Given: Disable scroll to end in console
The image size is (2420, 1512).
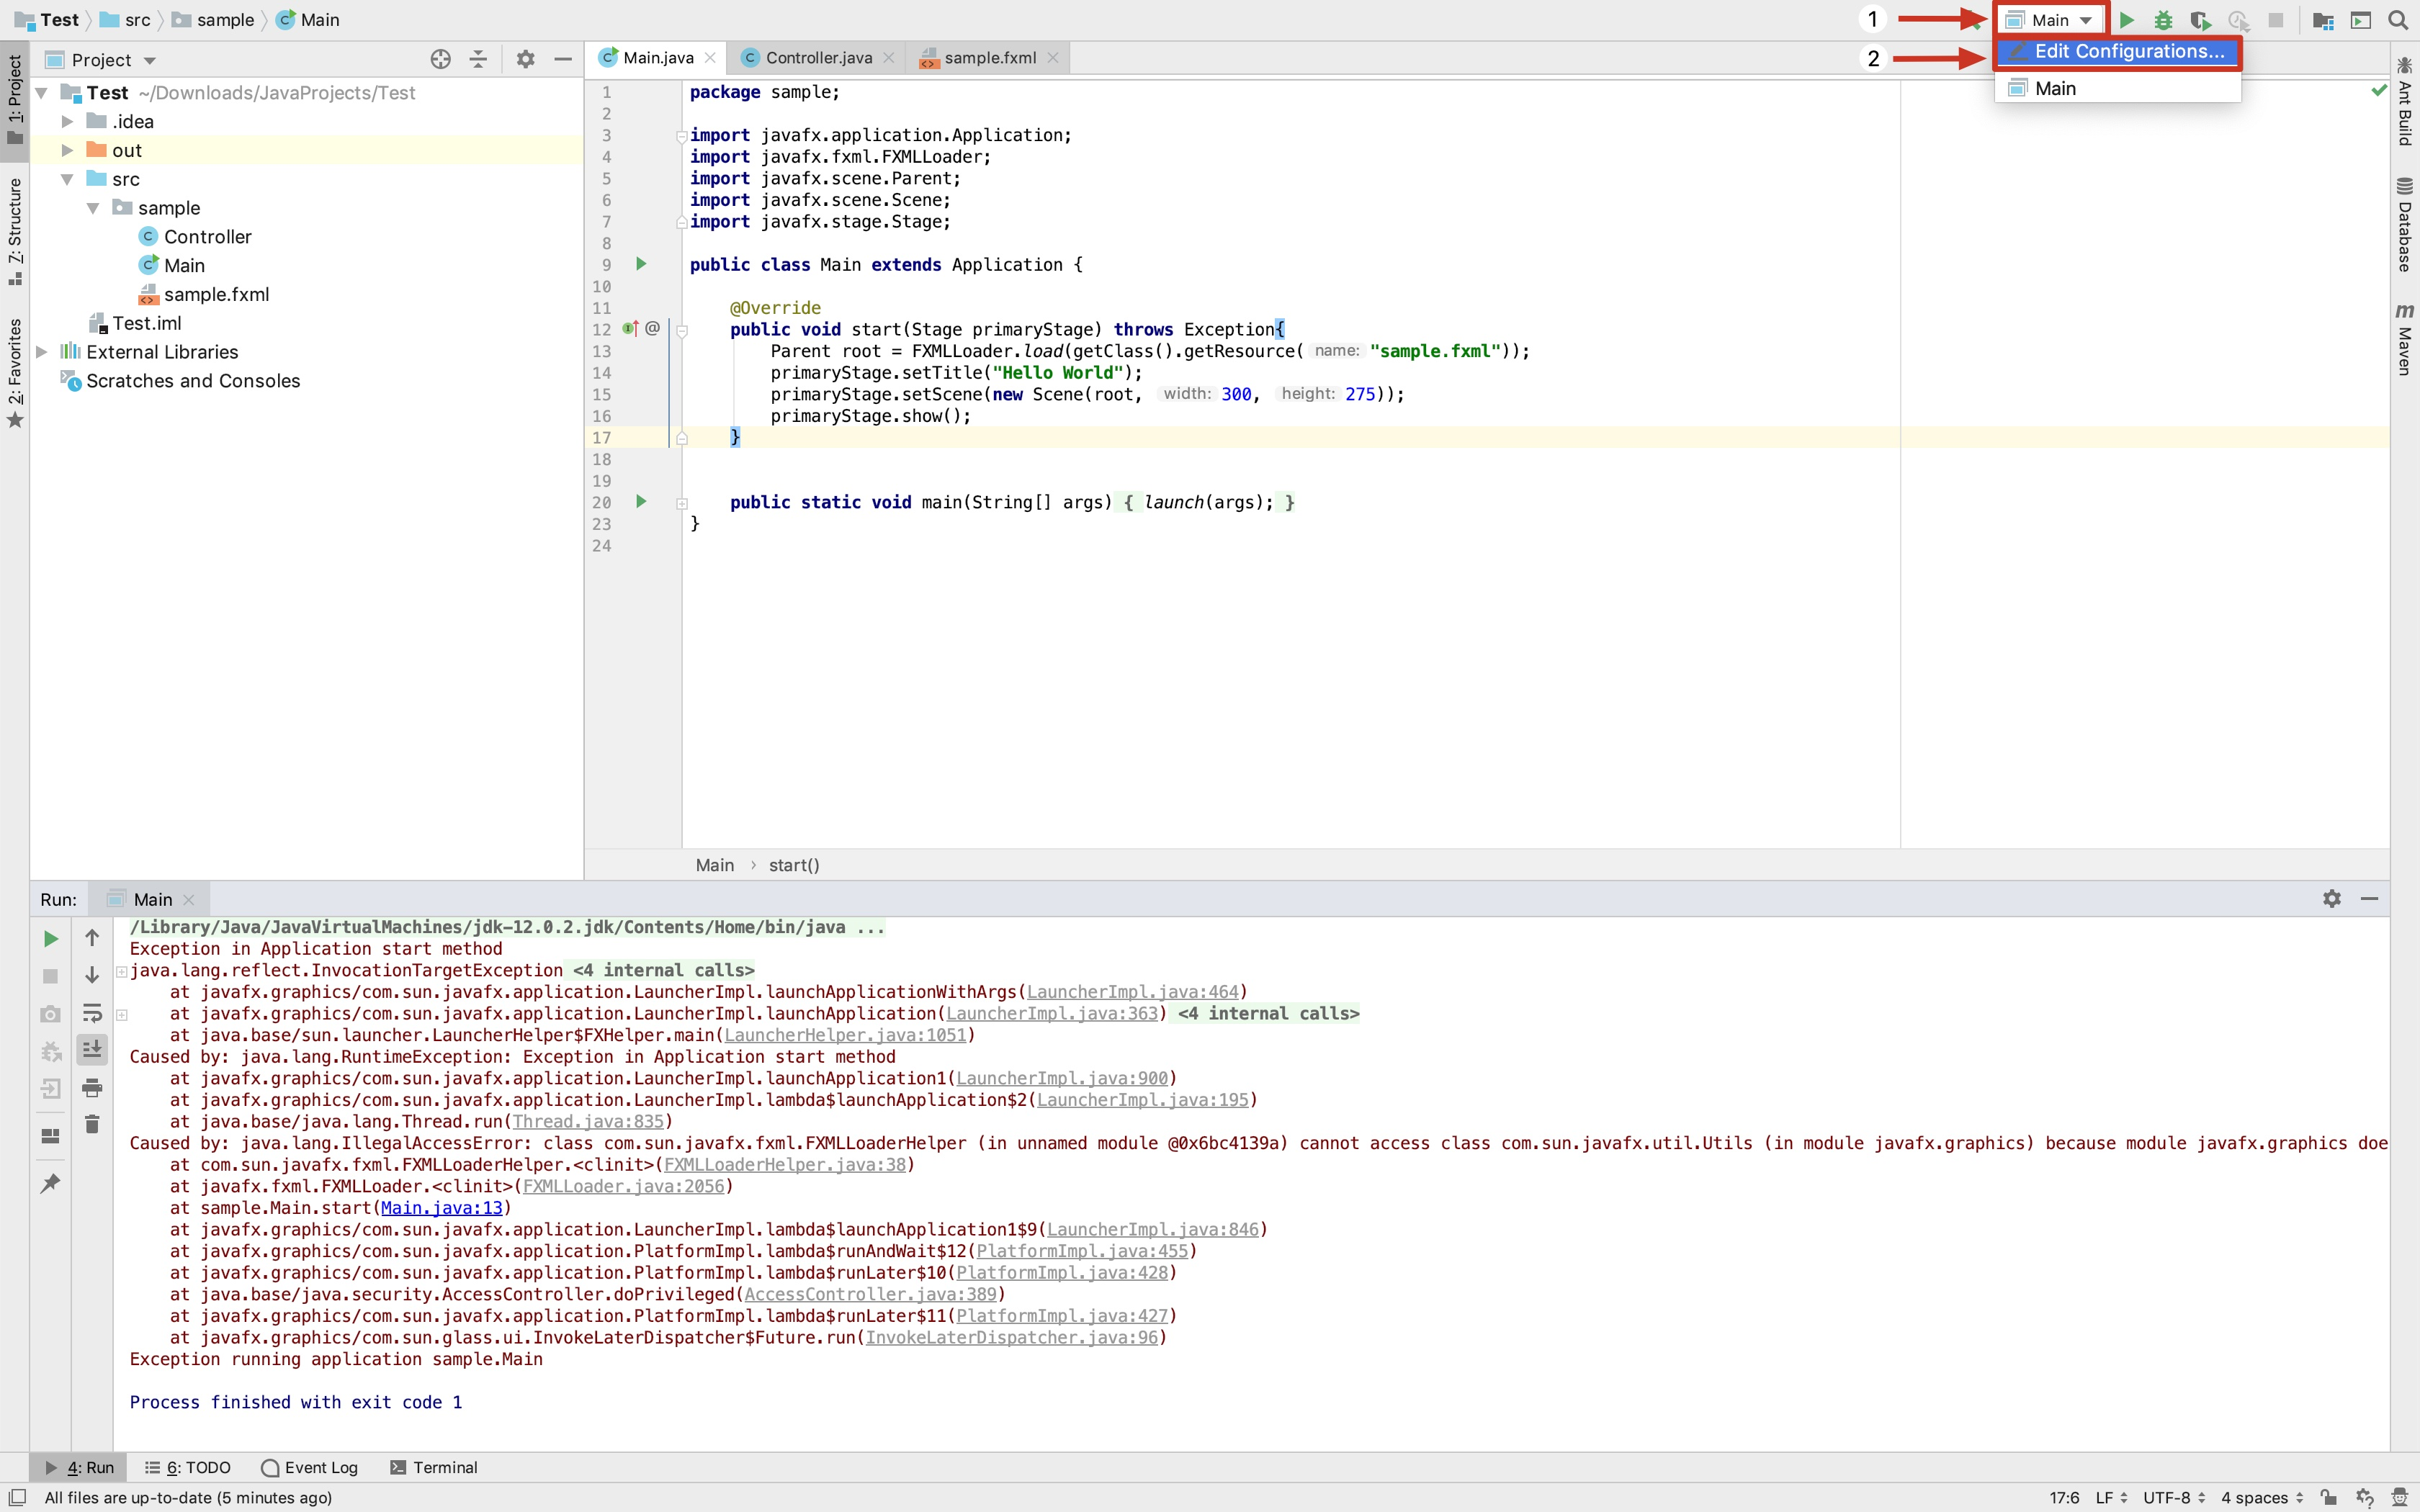Looking at the screenshot, I should tap(92, 1049).
